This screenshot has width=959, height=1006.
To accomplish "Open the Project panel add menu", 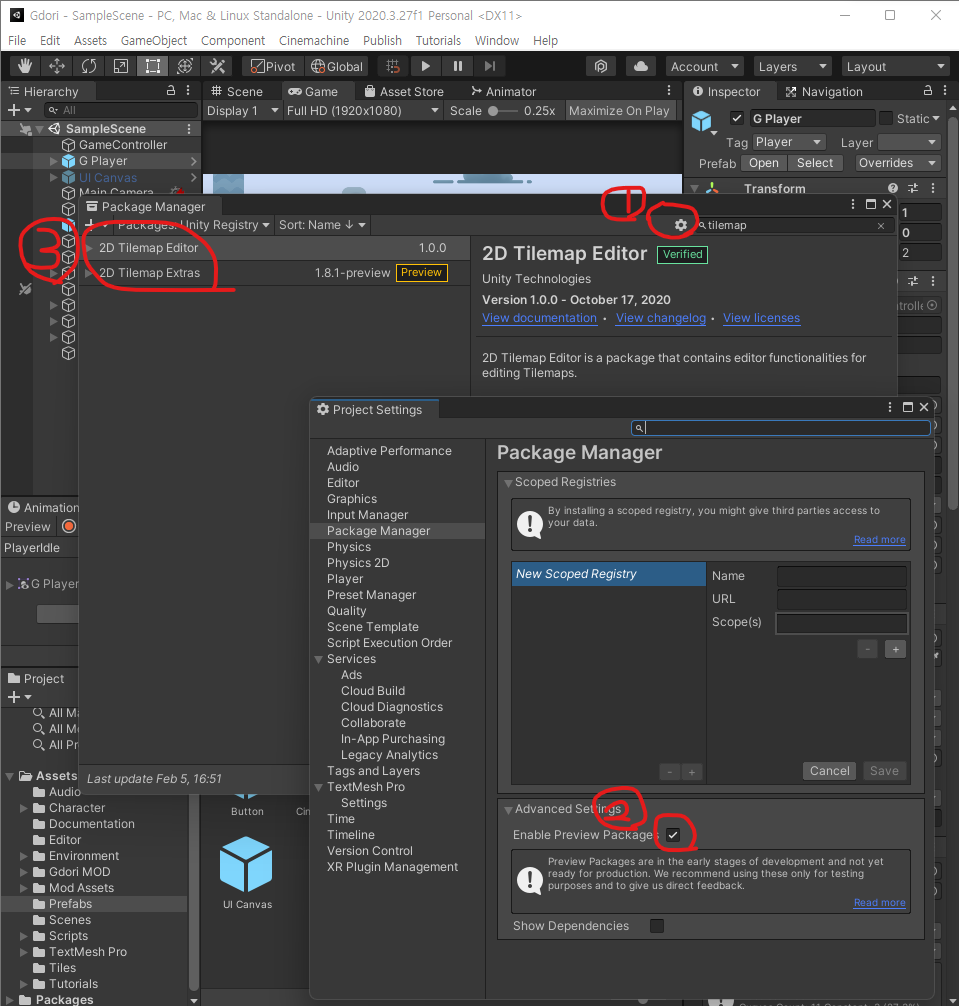I will [x=19, y=697].
